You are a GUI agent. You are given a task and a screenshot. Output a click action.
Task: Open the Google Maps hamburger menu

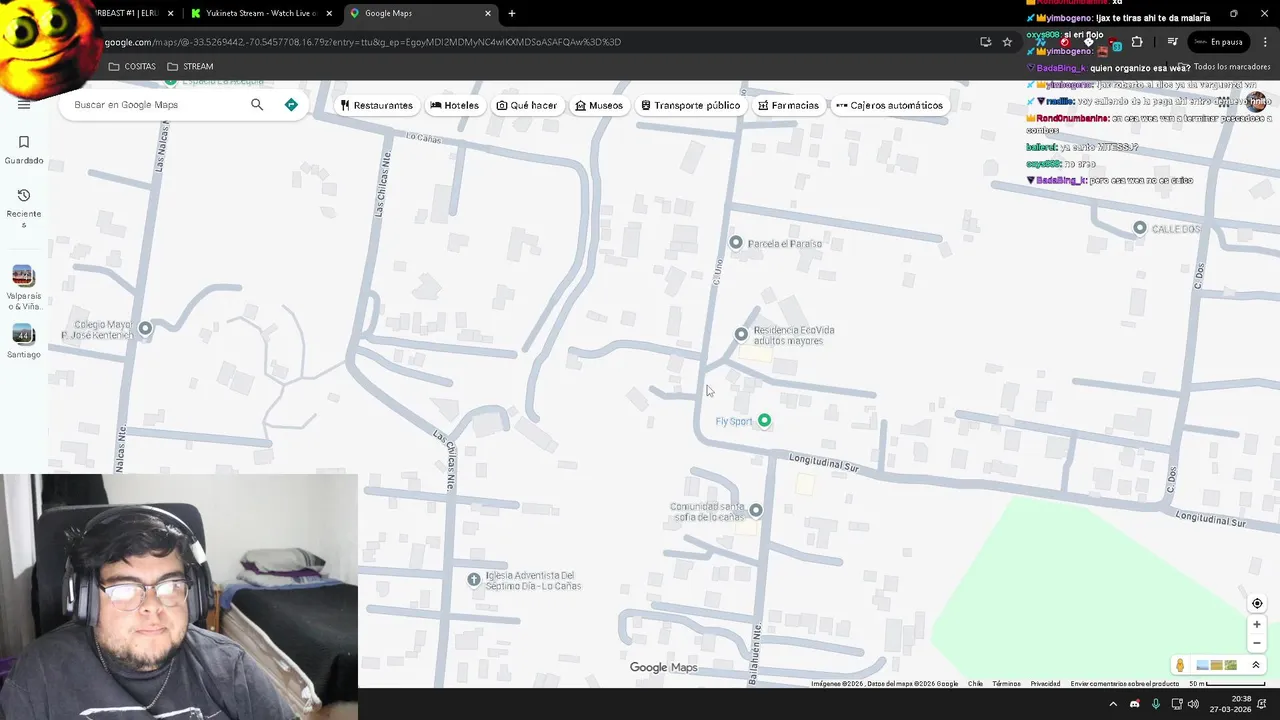[x=24, y=104]
